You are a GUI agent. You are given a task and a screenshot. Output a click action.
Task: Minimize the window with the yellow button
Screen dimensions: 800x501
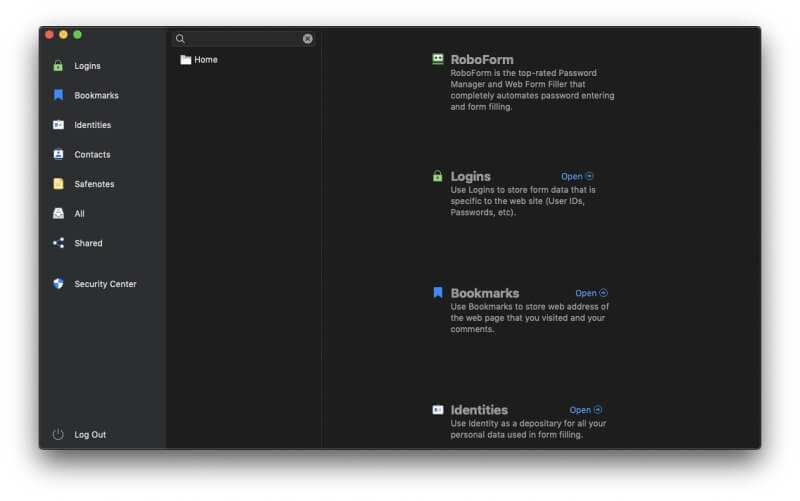[x=63, y=35]
